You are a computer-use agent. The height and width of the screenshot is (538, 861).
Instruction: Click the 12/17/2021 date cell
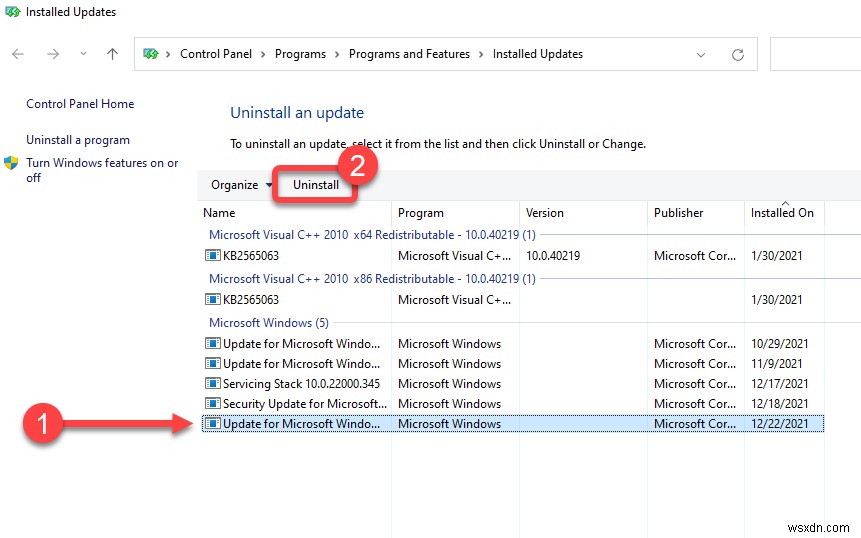pos(780,384)
